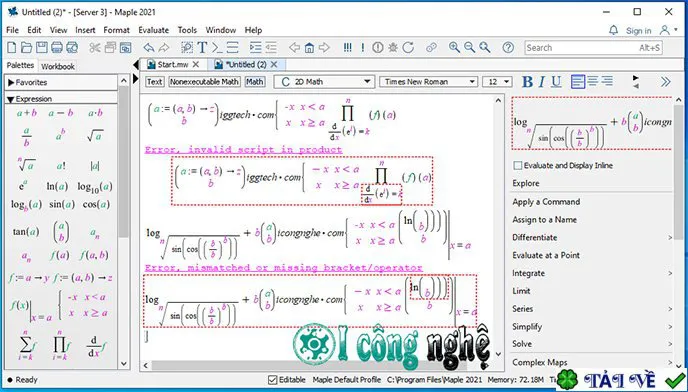Choose Assign to a Name

click(x=545, y=219)
